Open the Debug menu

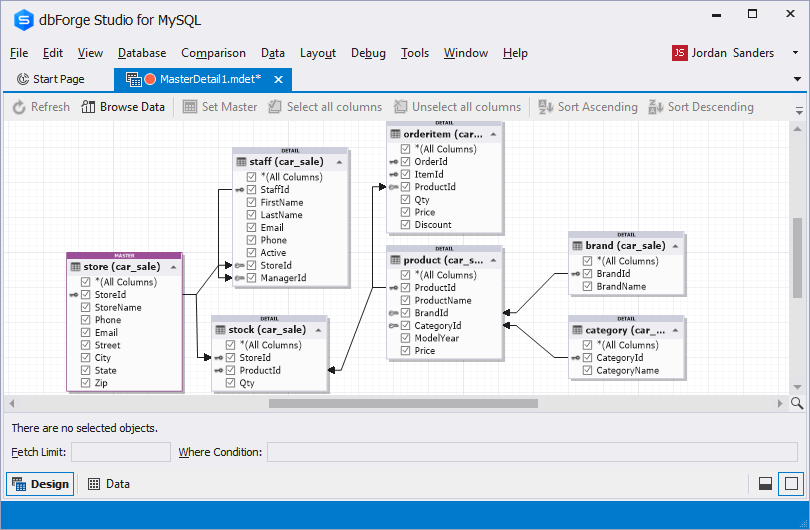(368, 53)
